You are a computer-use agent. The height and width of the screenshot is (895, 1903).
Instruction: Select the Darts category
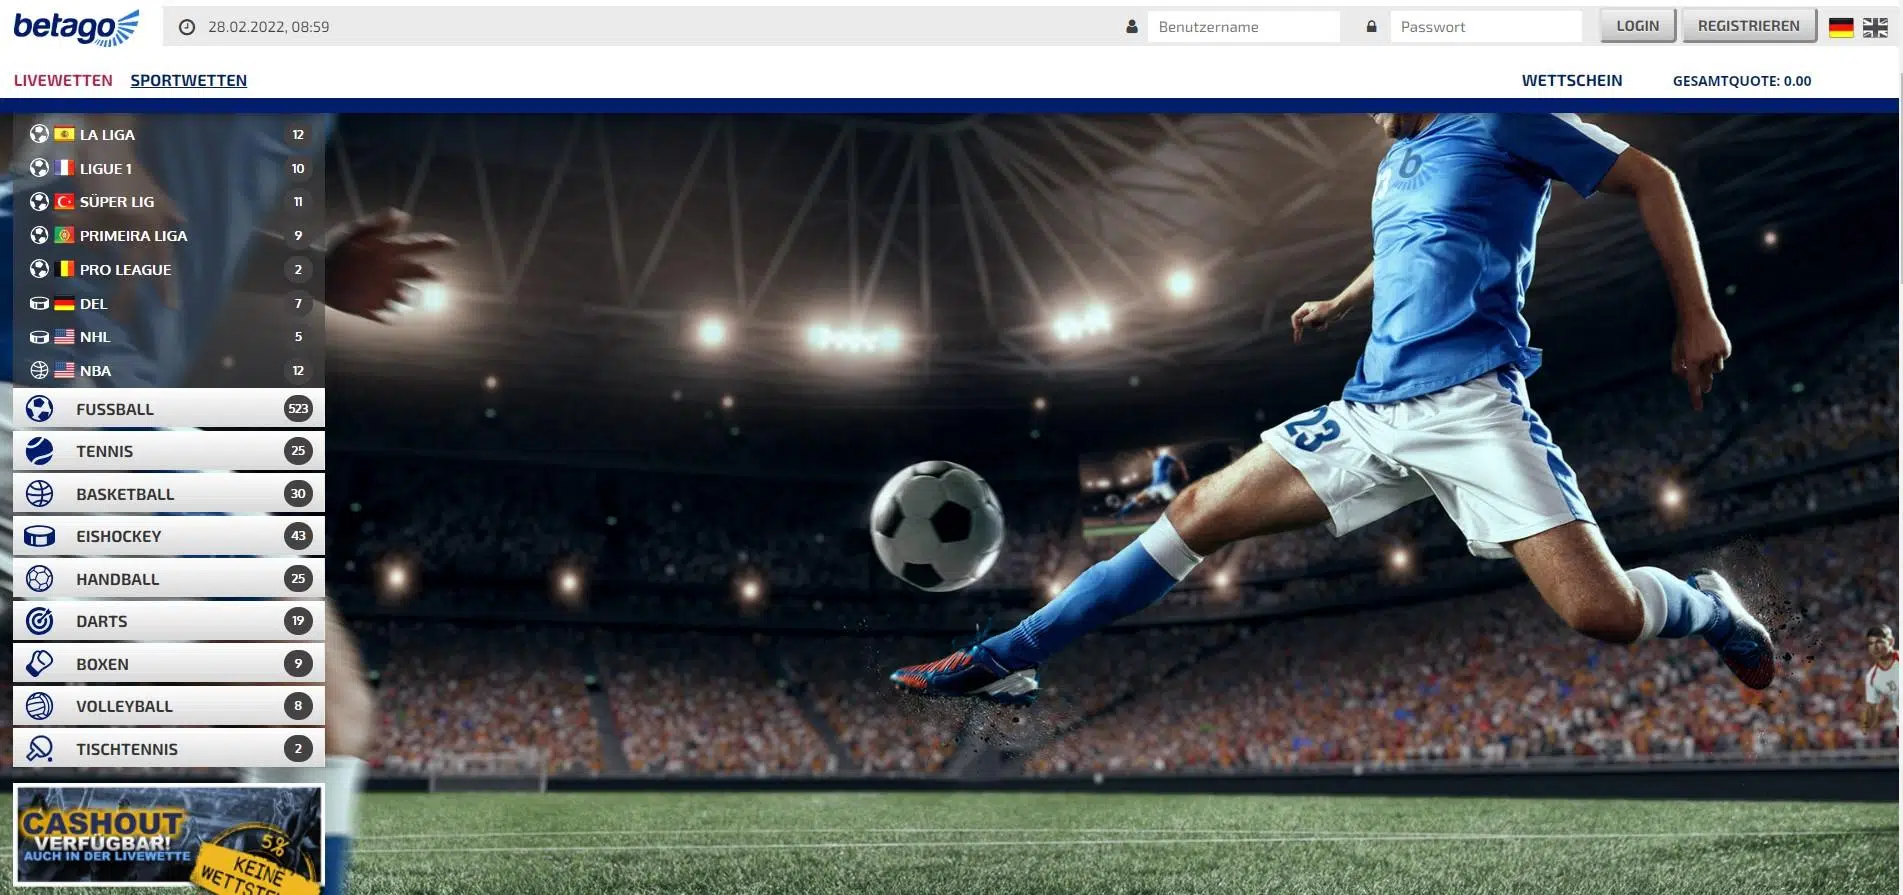tap(169, 621)
